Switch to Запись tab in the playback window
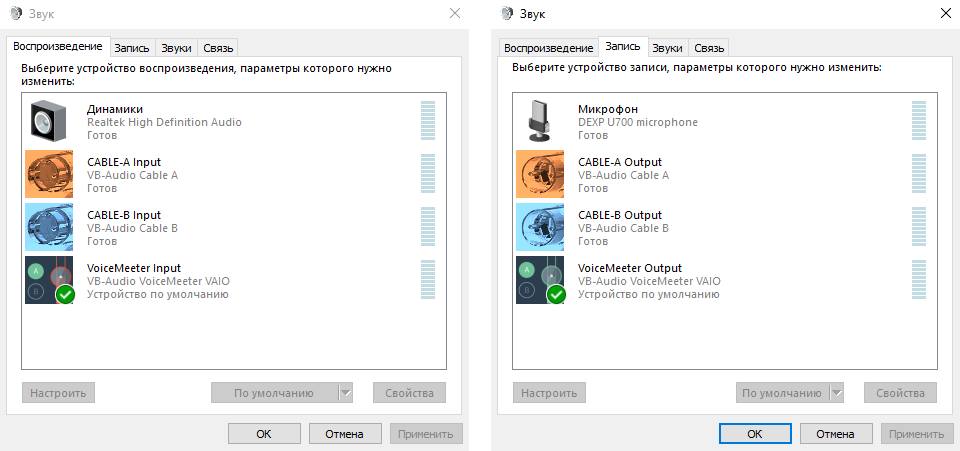This screenshot has width=960, height=451. tap(132, 48)
